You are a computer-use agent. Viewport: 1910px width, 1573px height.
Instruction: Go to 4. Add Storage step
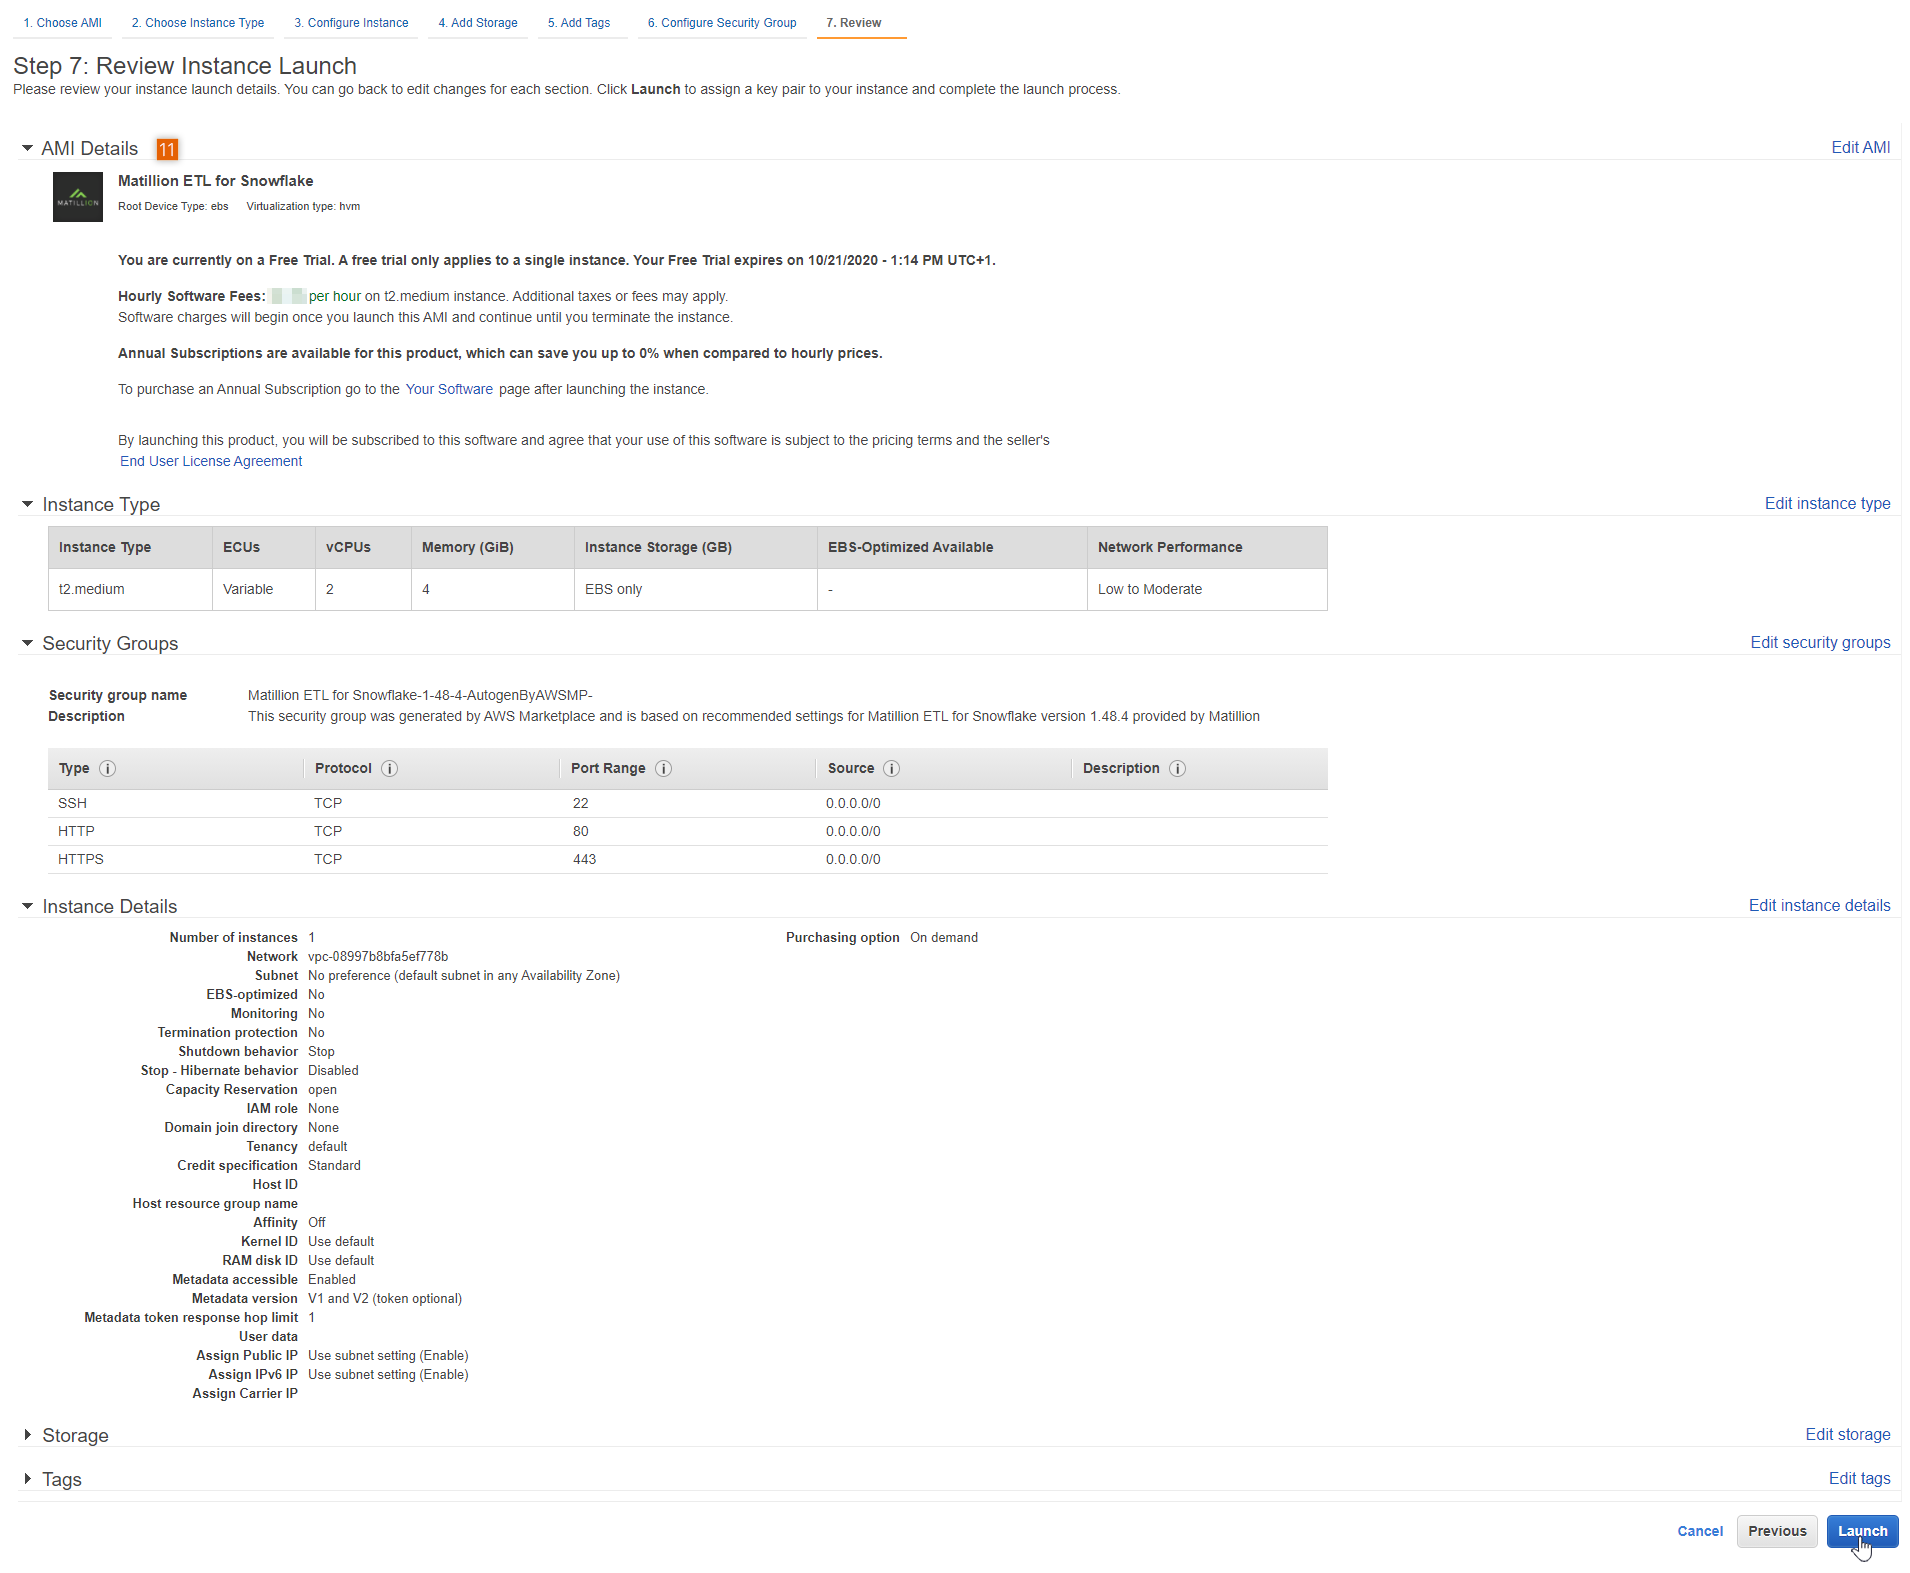[x=478, y=23]
